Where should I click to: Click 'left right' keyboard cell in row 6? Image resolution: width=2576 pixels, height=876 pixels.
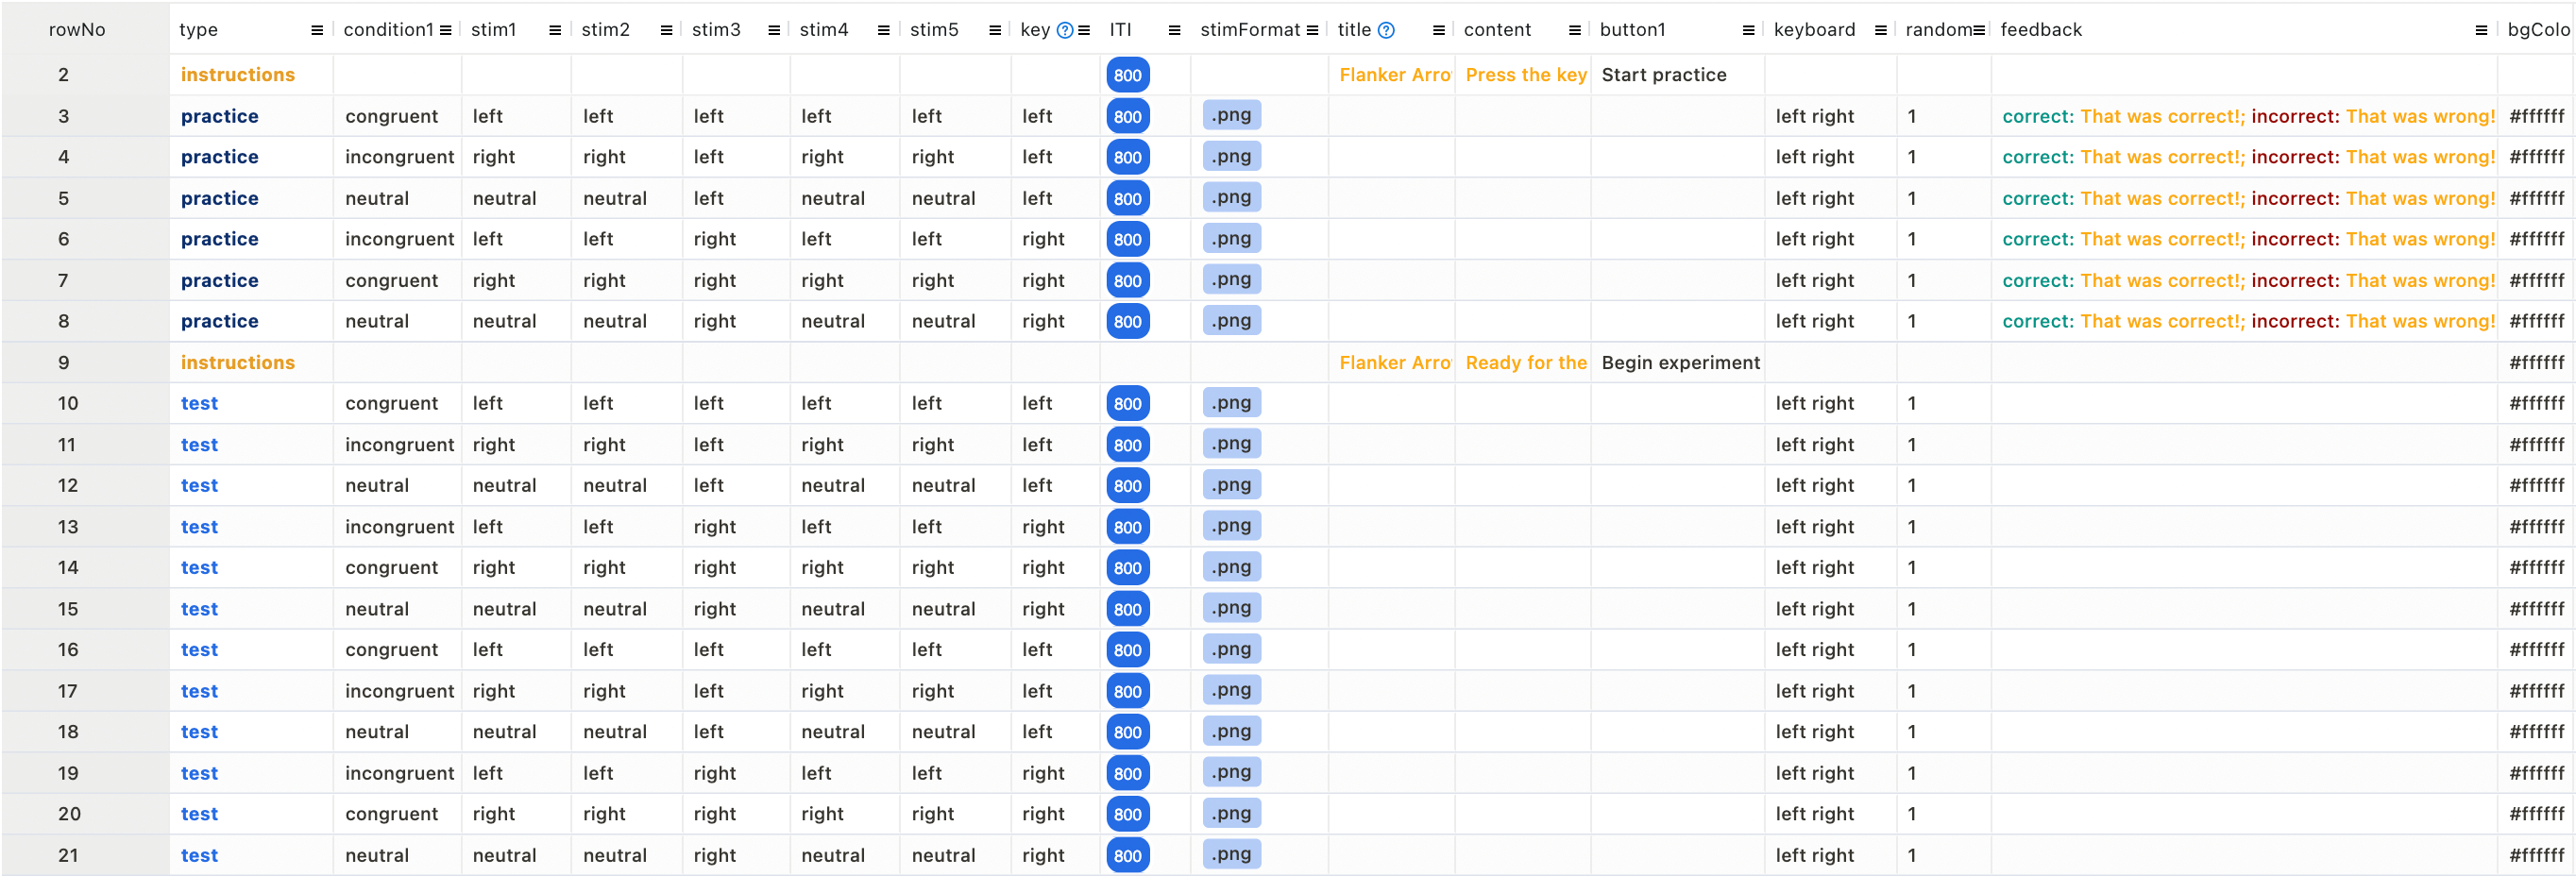click(1830, 240)
